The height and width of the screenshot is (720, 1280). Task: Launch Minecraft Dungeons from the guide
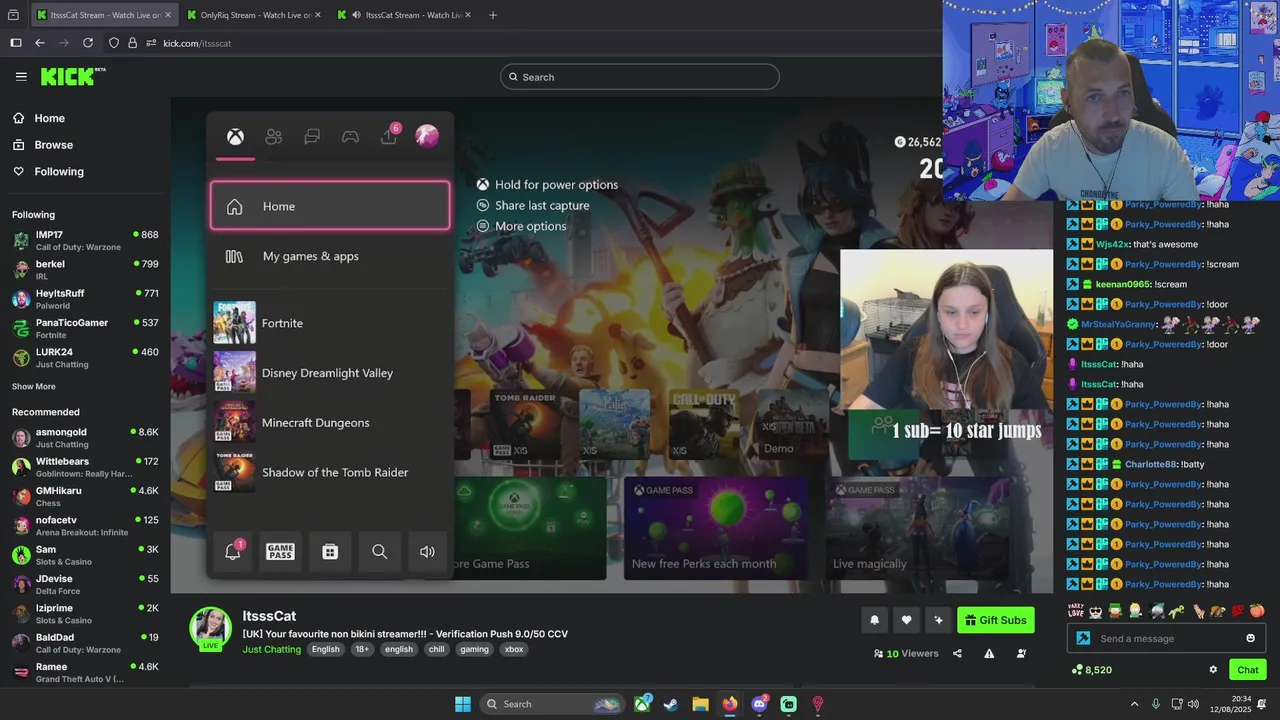point(330,422)
